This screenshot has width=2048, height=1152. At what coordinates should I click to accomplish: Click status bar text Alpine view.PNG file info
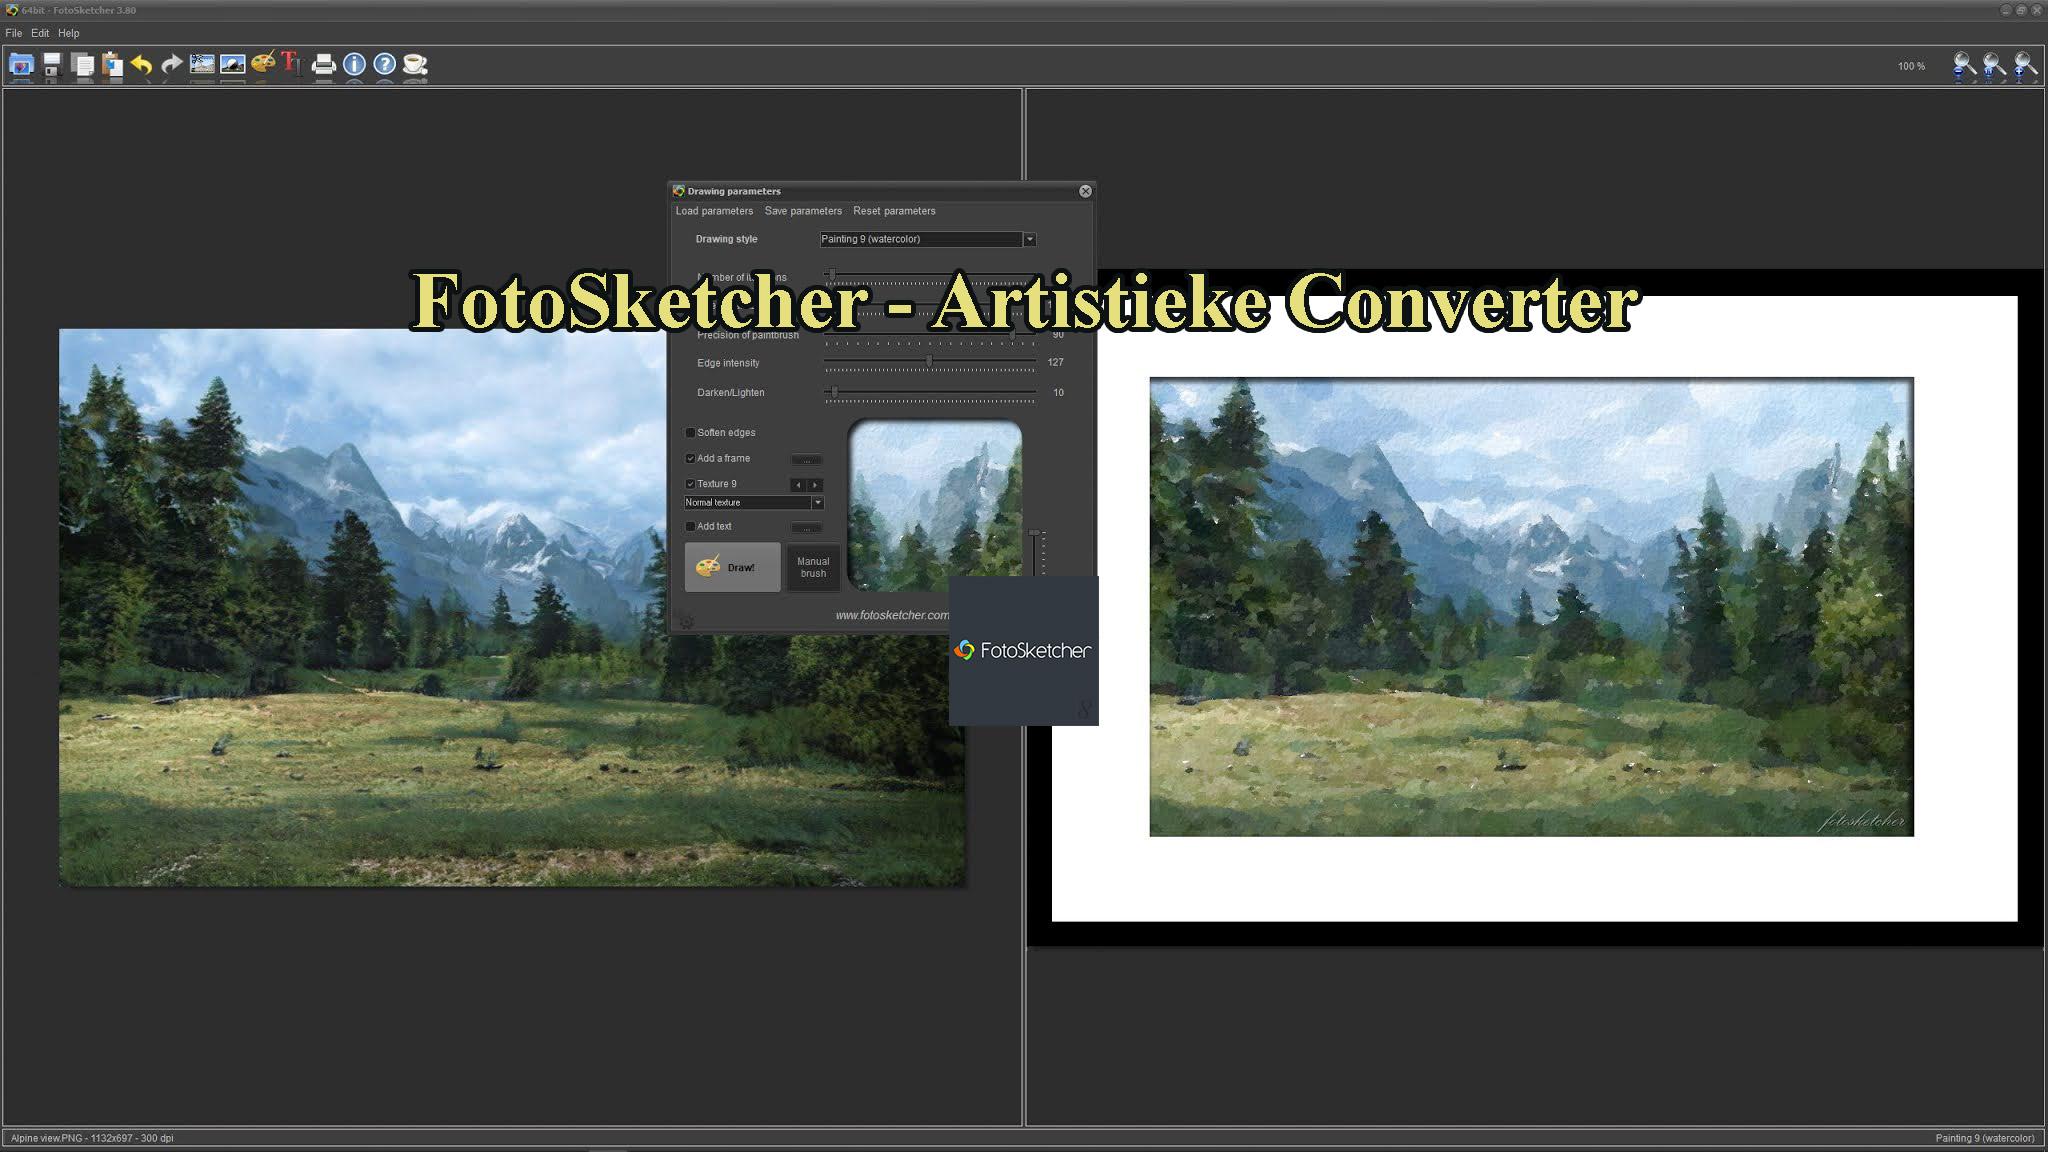point(92,1138)
